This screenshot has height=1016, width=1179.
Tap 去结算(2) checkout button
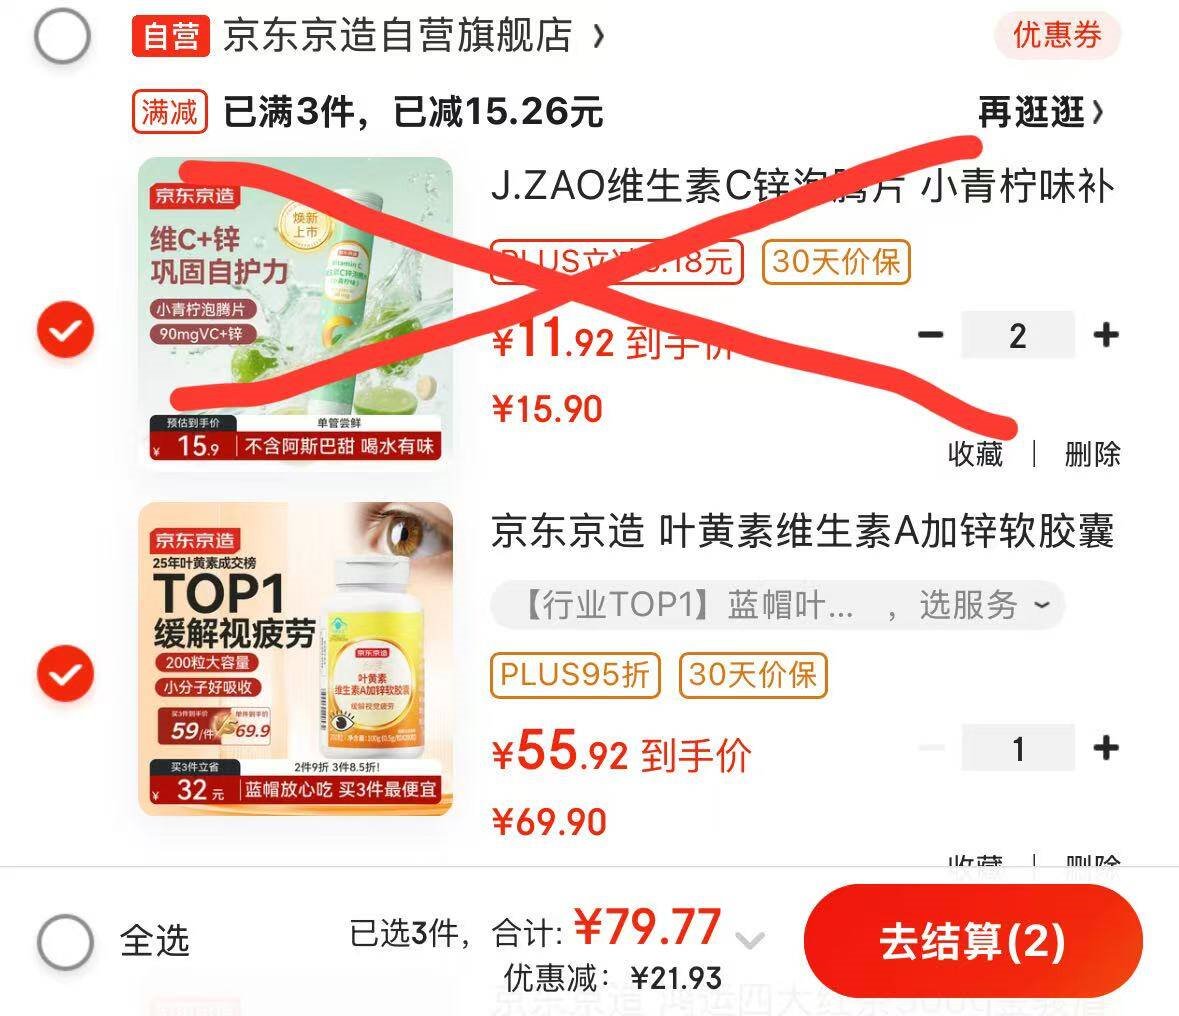click(973, 941)
